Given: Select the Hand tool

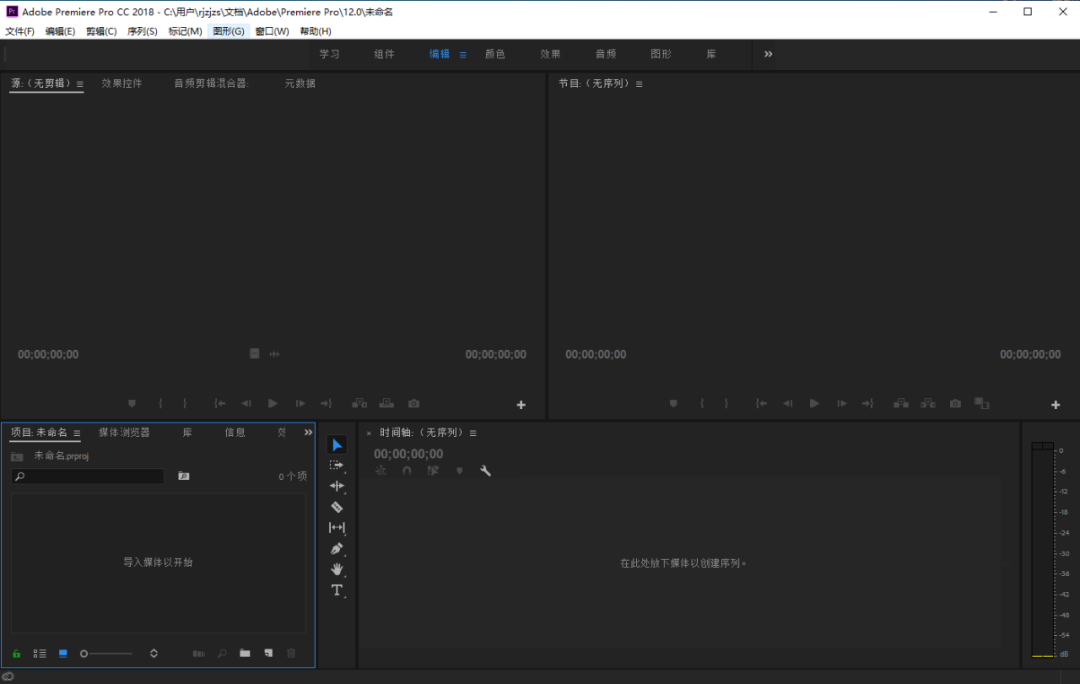Looking at the screenshot, I should (x=337, y=570).
